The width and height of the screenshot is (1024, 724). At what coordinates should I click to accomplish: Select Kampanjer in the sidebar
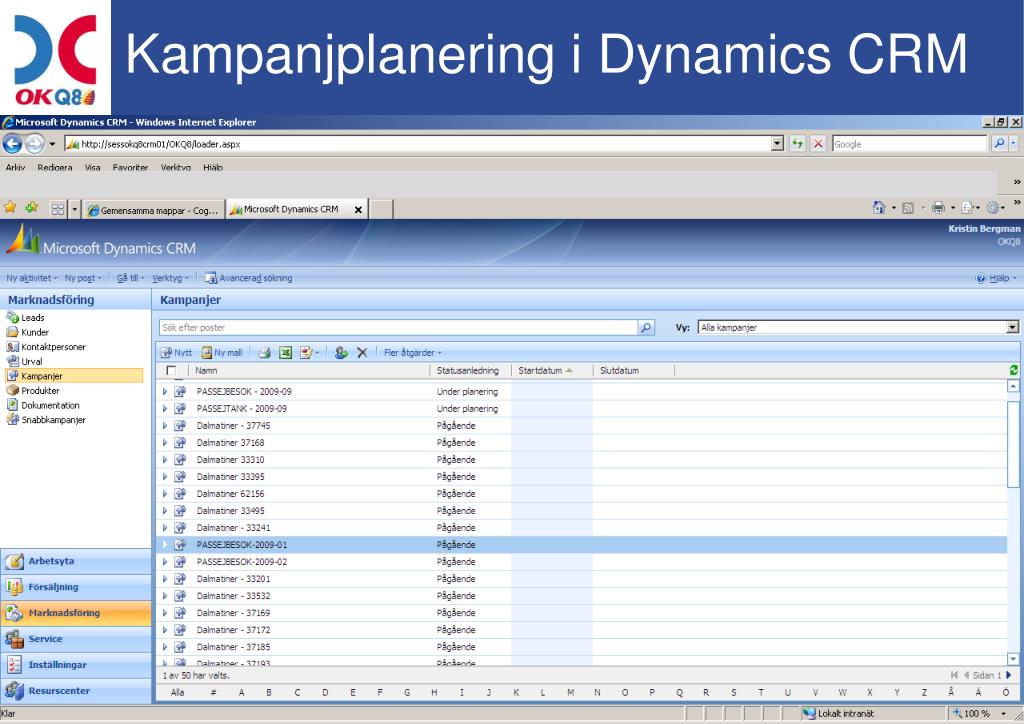click(74, 376)
